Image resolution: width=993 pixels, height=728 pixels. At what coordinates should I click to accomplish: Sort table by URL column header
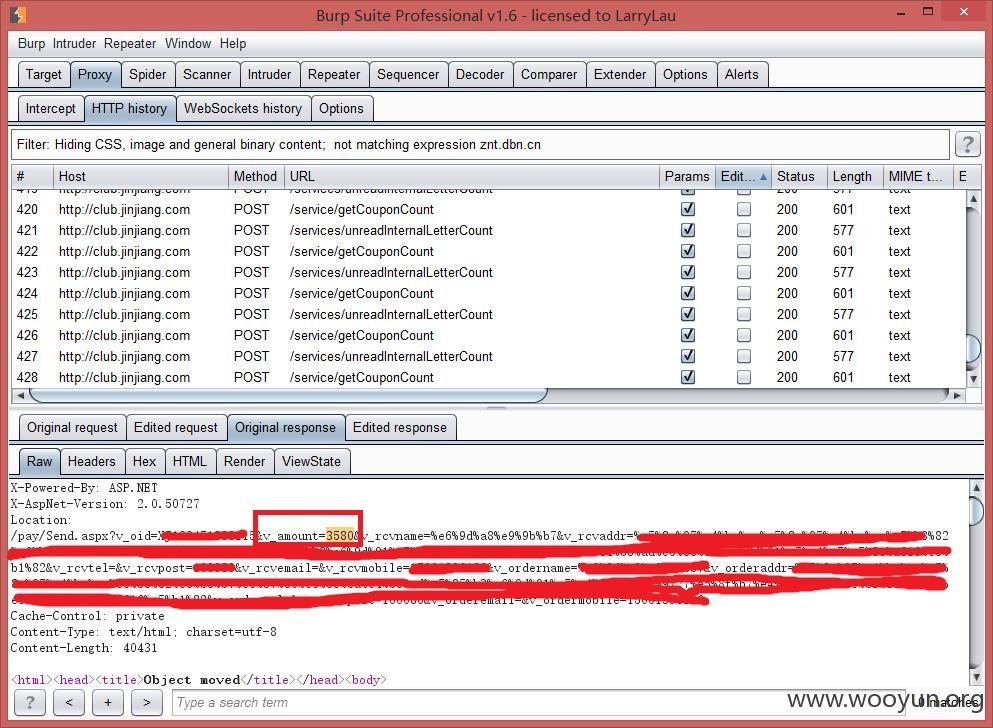472,177
